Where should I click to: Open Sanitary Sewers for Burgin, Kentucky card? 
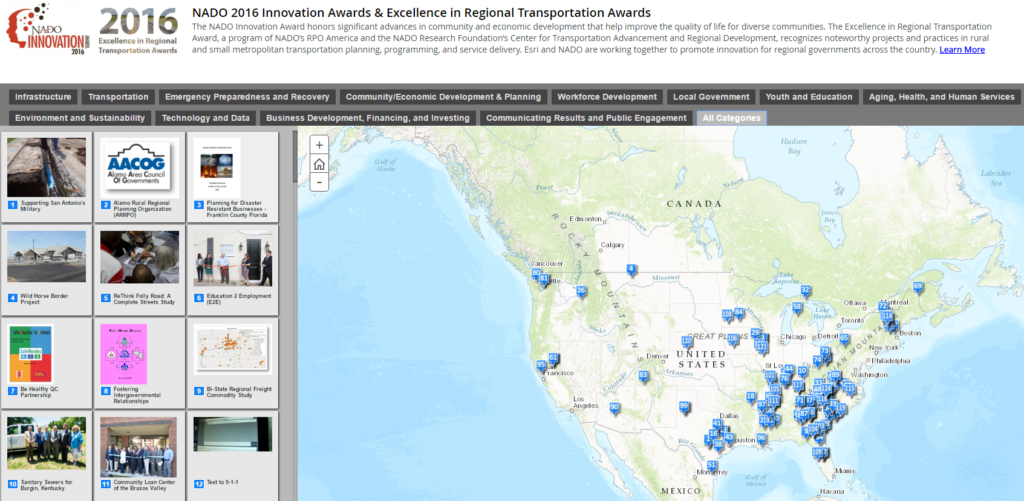pyautogui.click(x=46, y=456)
